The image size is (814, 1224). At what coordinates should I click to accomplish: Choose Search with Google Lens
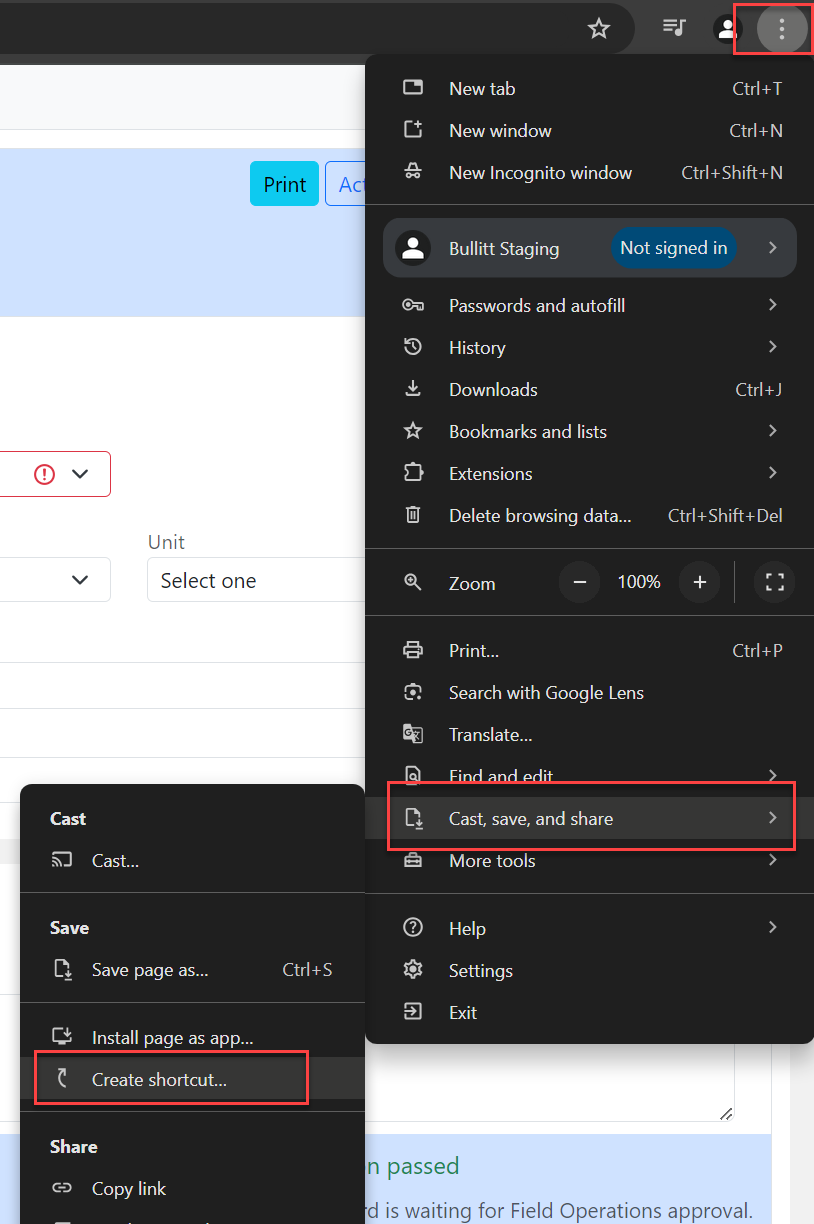pyautogui.click(x=546, y=693)
